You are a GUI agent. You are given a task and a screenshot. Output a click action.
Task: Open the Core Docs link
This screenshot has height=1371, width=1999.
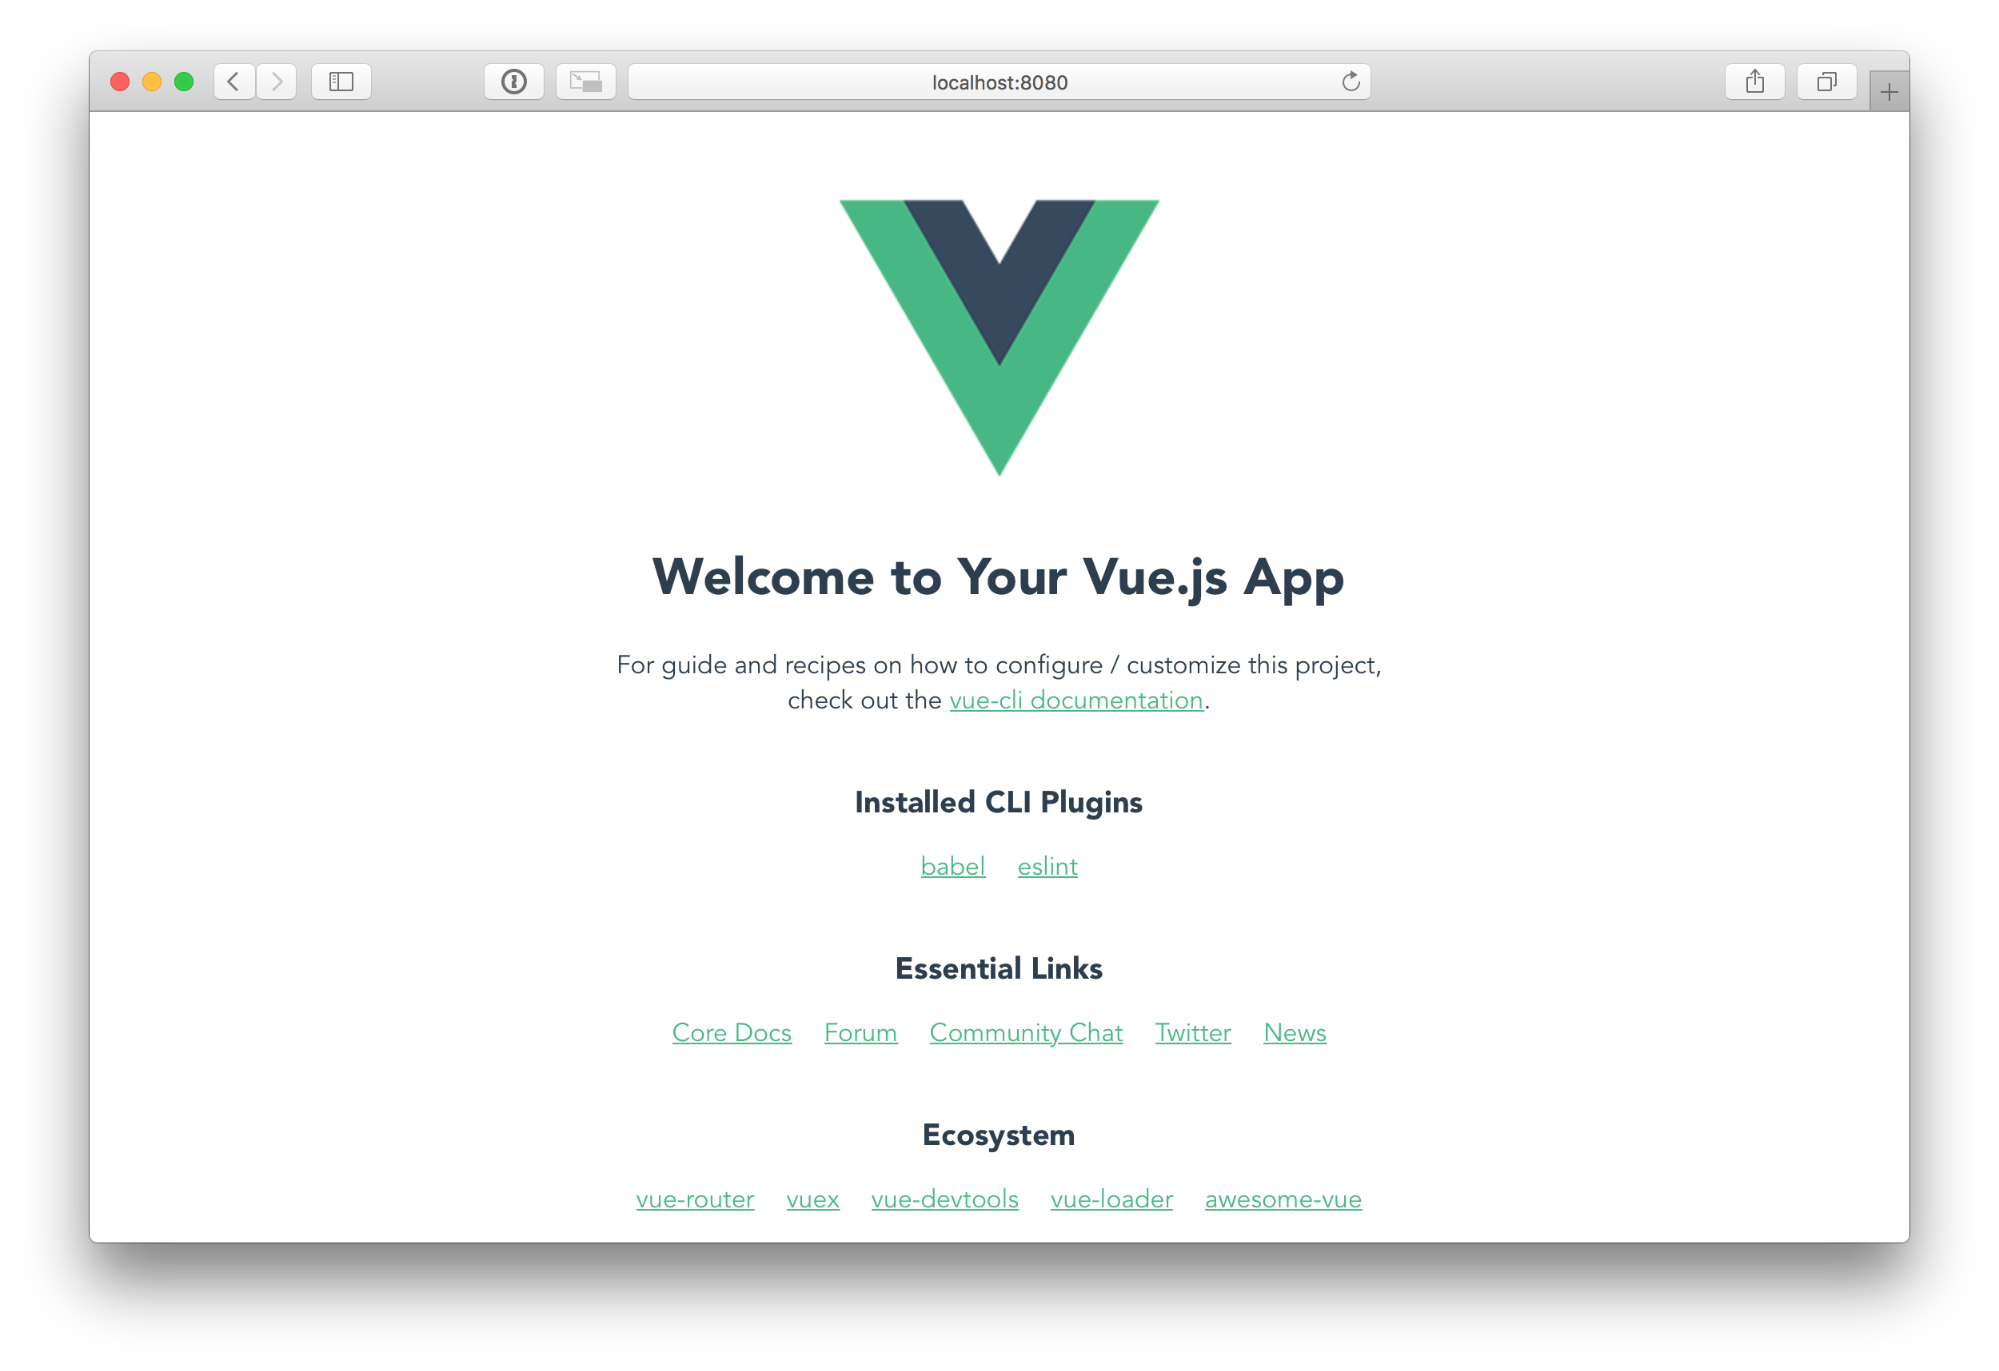coord(731,1032)
